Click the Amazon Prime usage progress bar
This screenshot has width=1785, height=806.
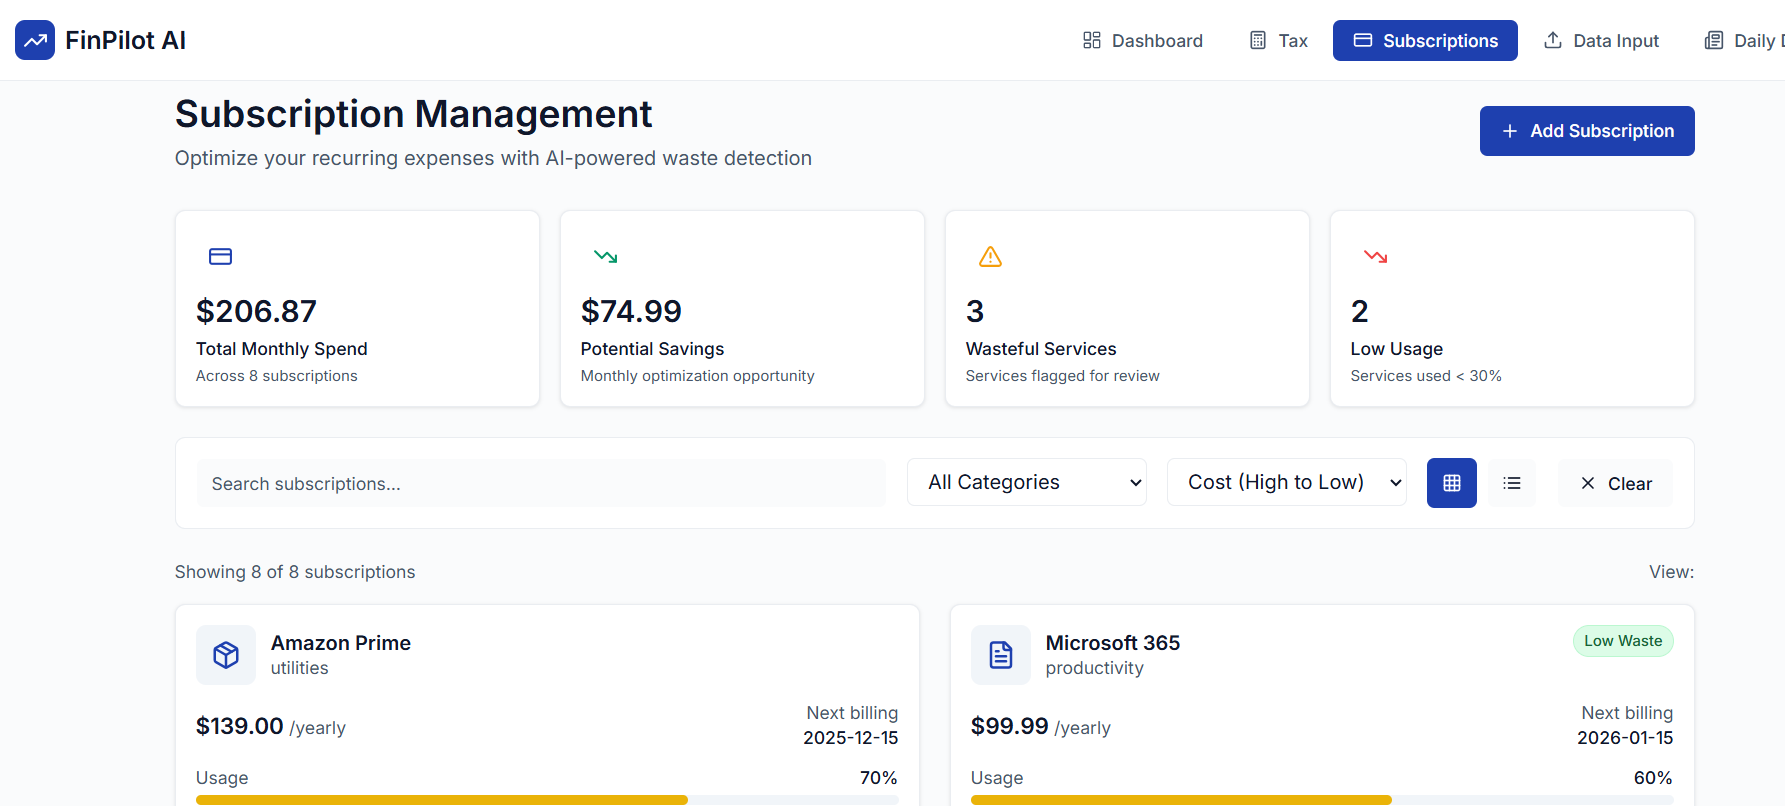(547, 799)
